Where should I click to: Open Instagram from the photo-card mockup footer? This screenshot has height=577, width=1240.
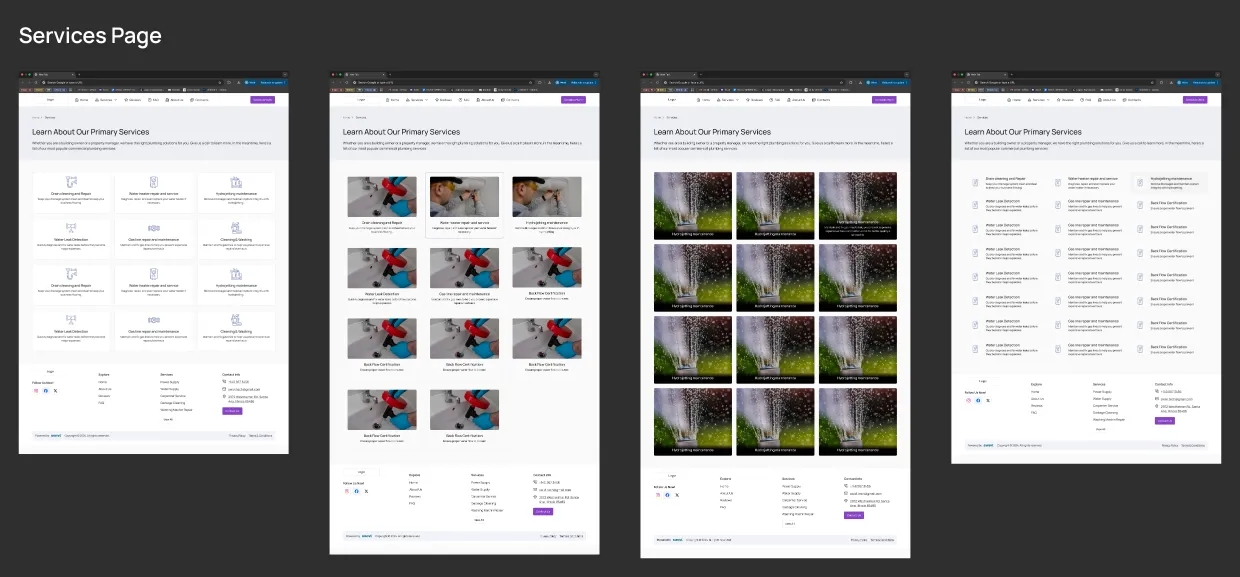347,491
